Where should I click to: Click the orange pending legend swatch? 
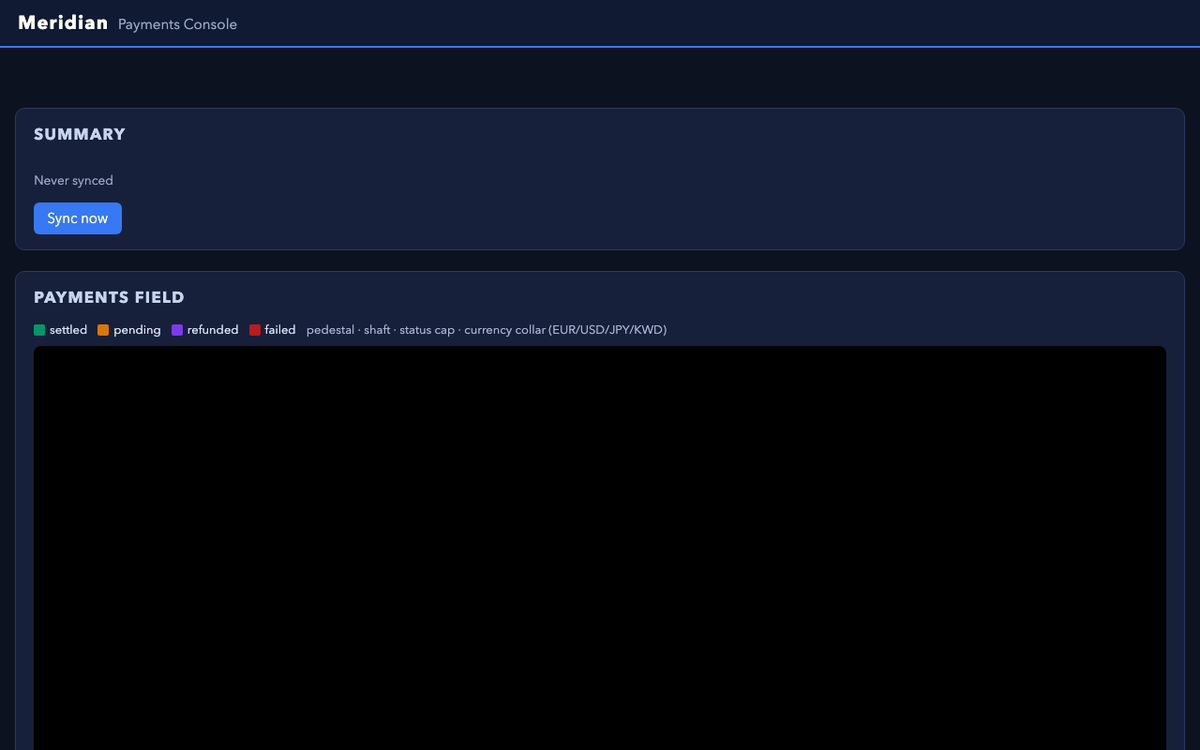point(103,330)
